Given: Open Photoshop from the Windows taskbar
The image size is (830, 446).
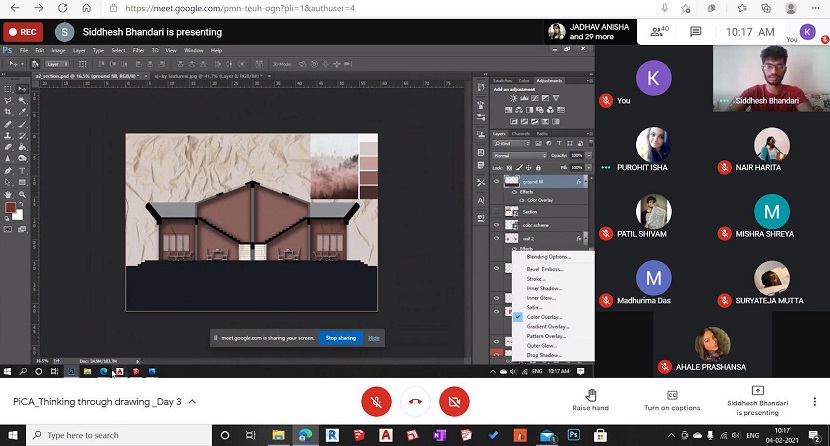Looking at the screenshot, I should [x=575, y=435].
